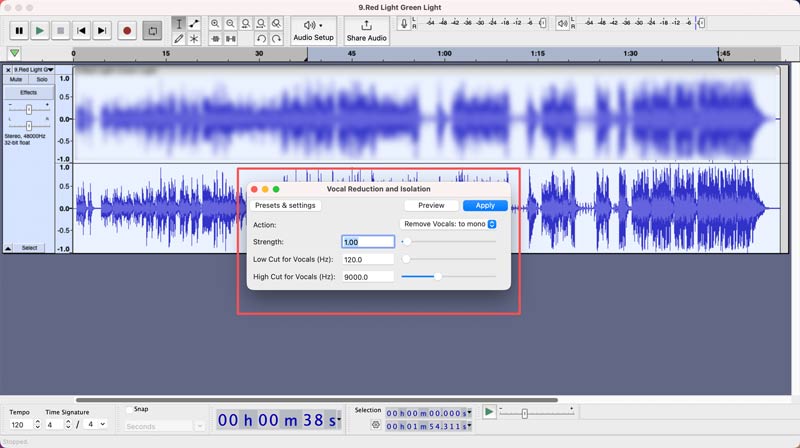Skip to end of the project
This screenshot has height=448, width=800.
coord(102,31)
